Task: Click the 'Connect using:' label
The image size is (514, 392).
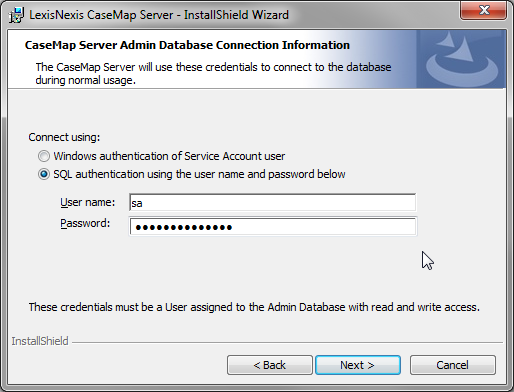Action: pos(64,137)
